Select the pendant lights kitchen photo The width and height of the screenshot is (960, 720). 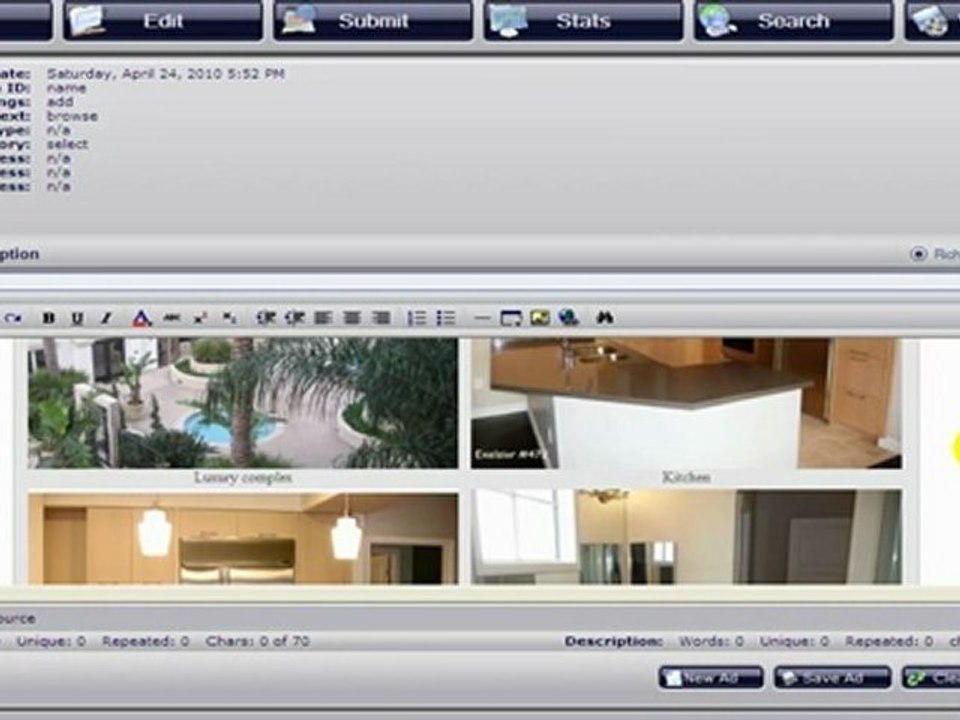[x=243, y=538]
